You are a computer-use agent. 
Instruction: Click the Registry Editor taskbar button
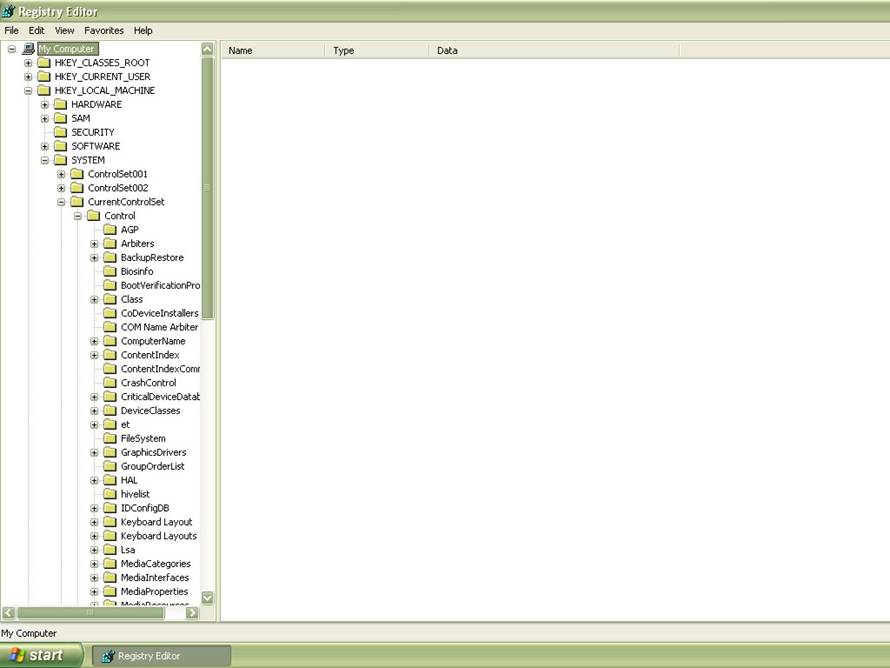[161, 656]
